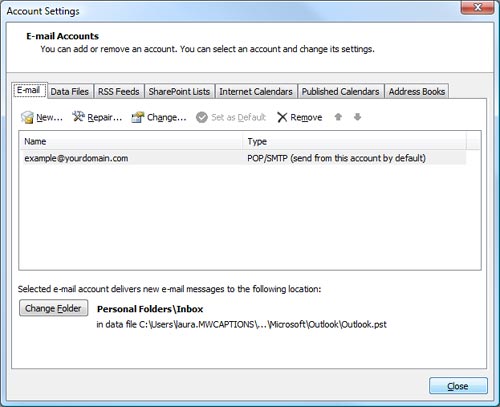This screenshot has width=500, height=407.
Task: Move account up with the up arrow
Action: tap(338, 117)
